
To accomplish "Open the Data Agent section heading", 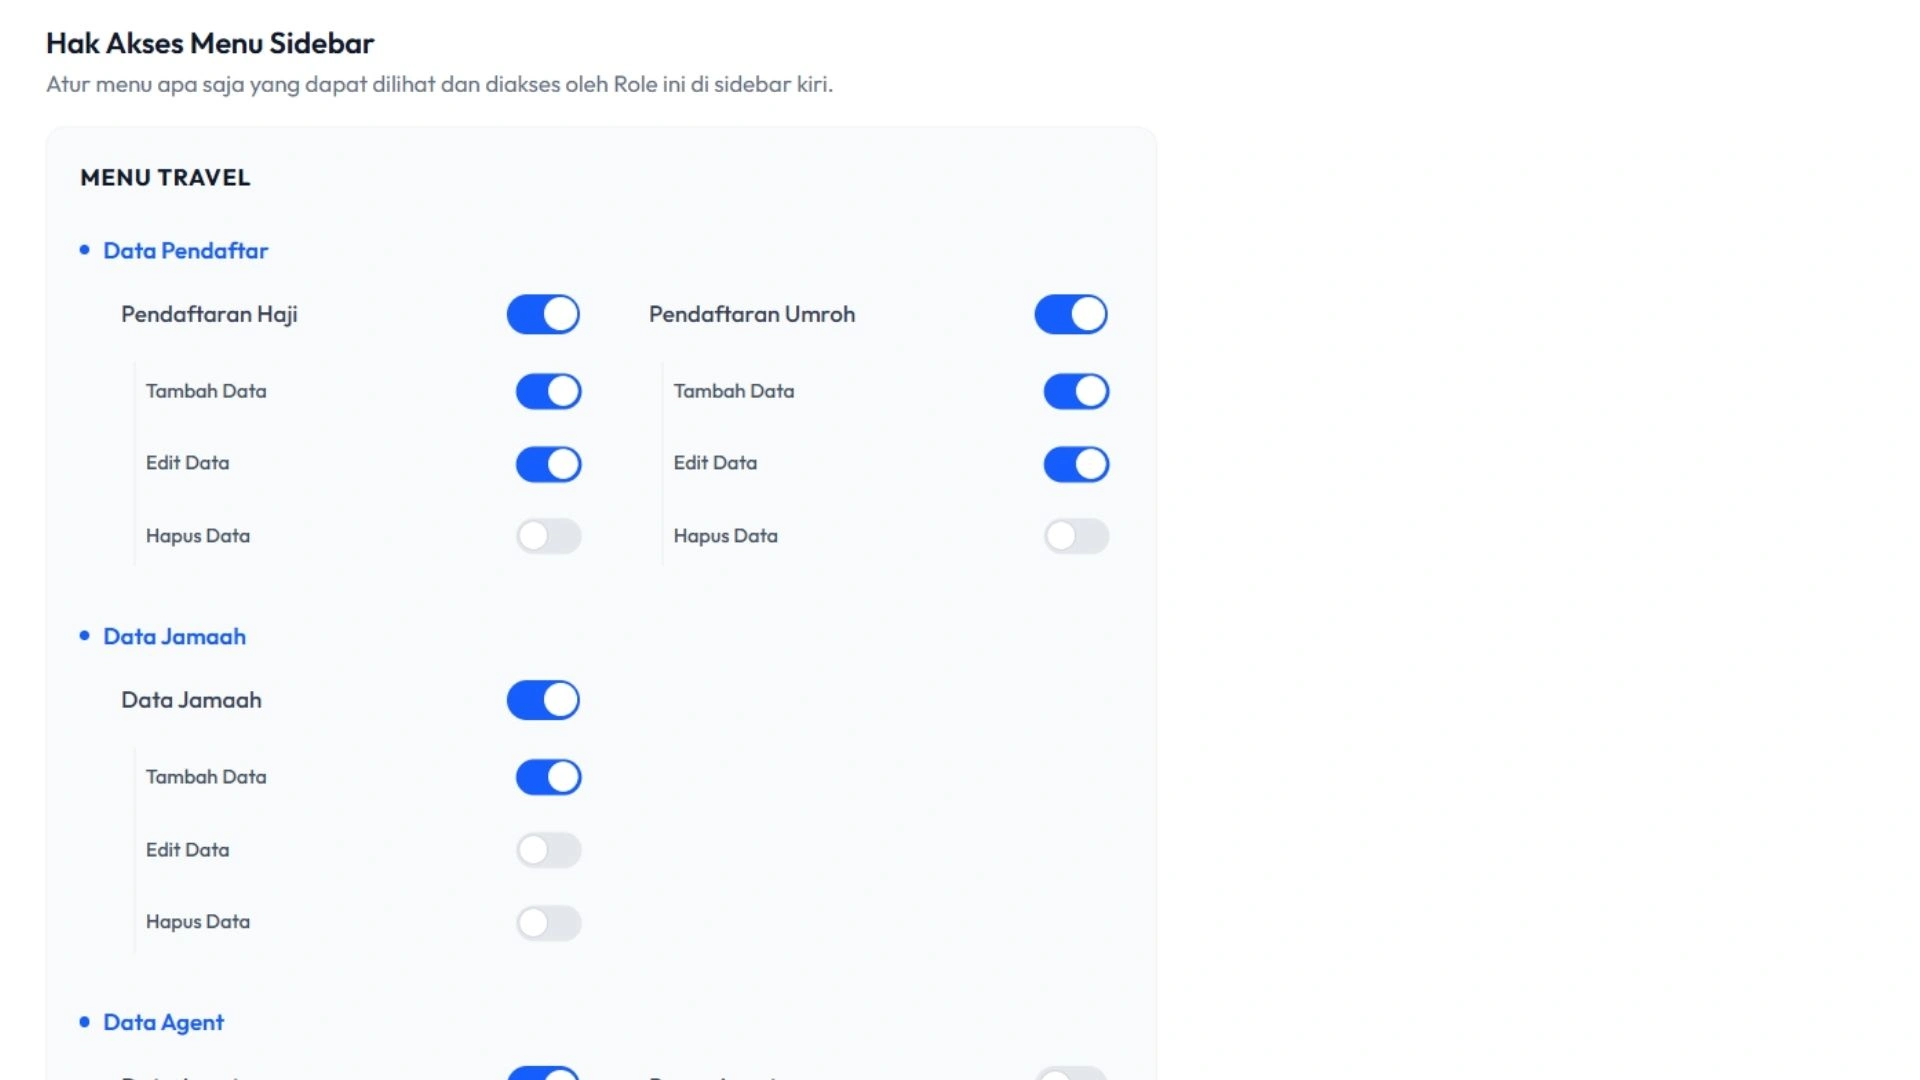I will (x=163, y=1022).
